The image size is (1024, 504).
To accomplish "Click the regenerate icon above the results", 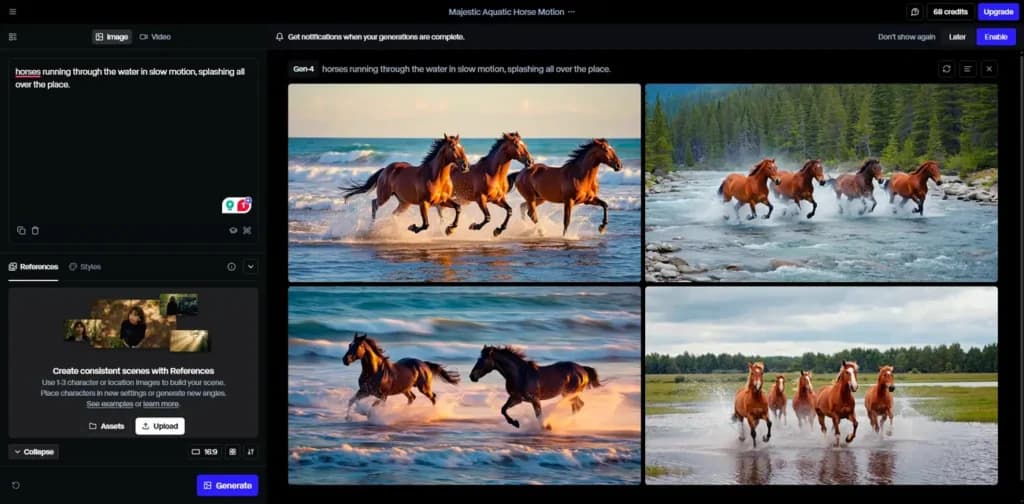I will [946, 69].
